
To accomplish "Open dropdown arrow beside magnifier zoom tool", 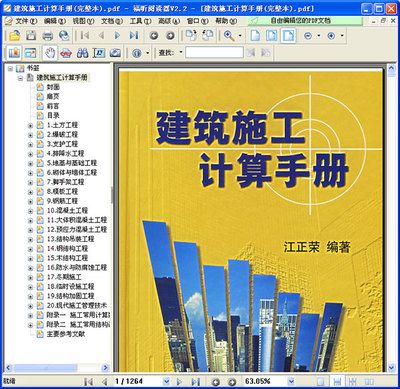I will 240,36.
